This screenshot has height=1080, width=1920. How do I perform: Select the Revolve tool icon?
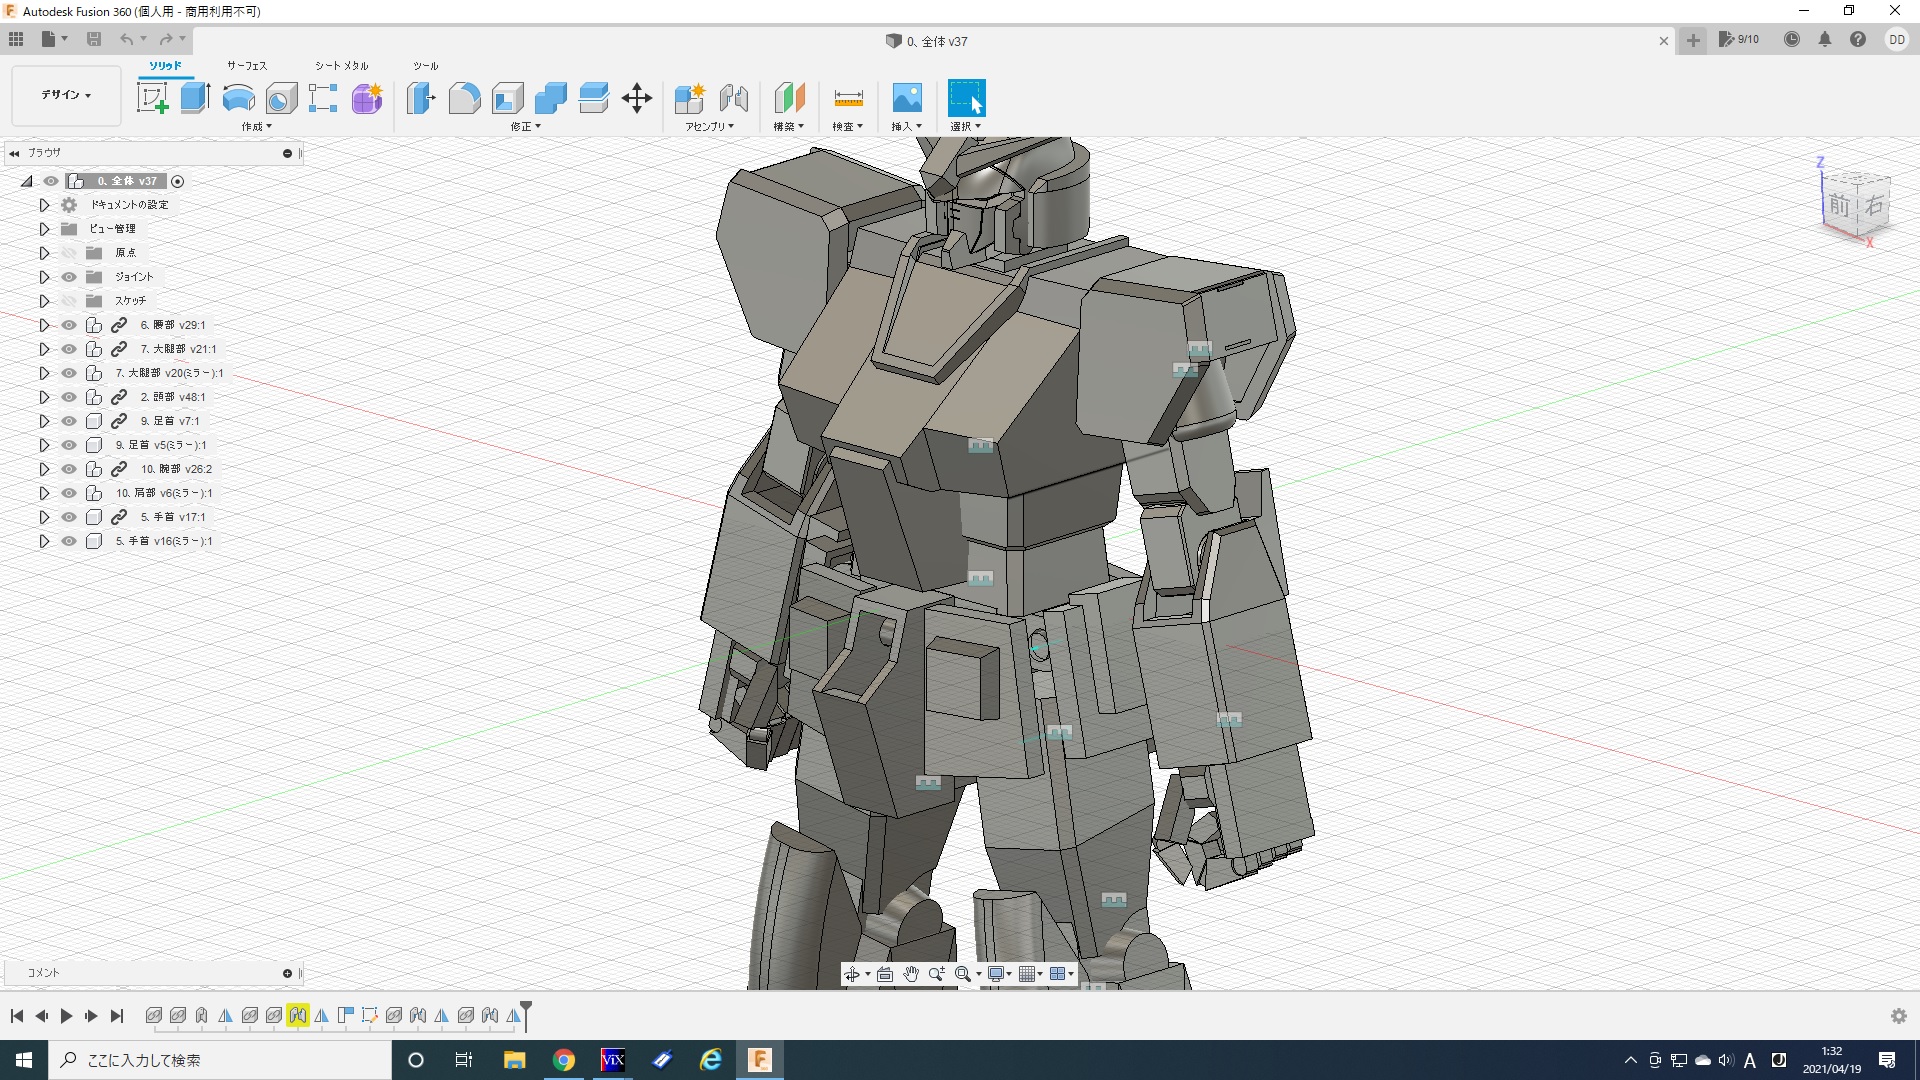tap(238, 98)
